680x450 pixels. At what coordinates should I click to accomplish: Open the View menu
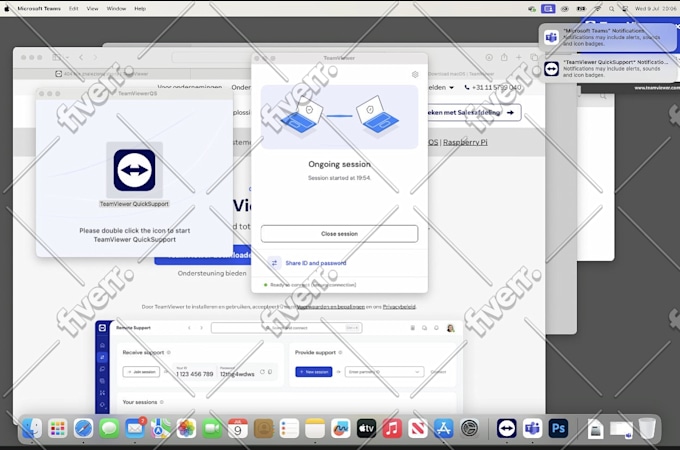(92, 9)
